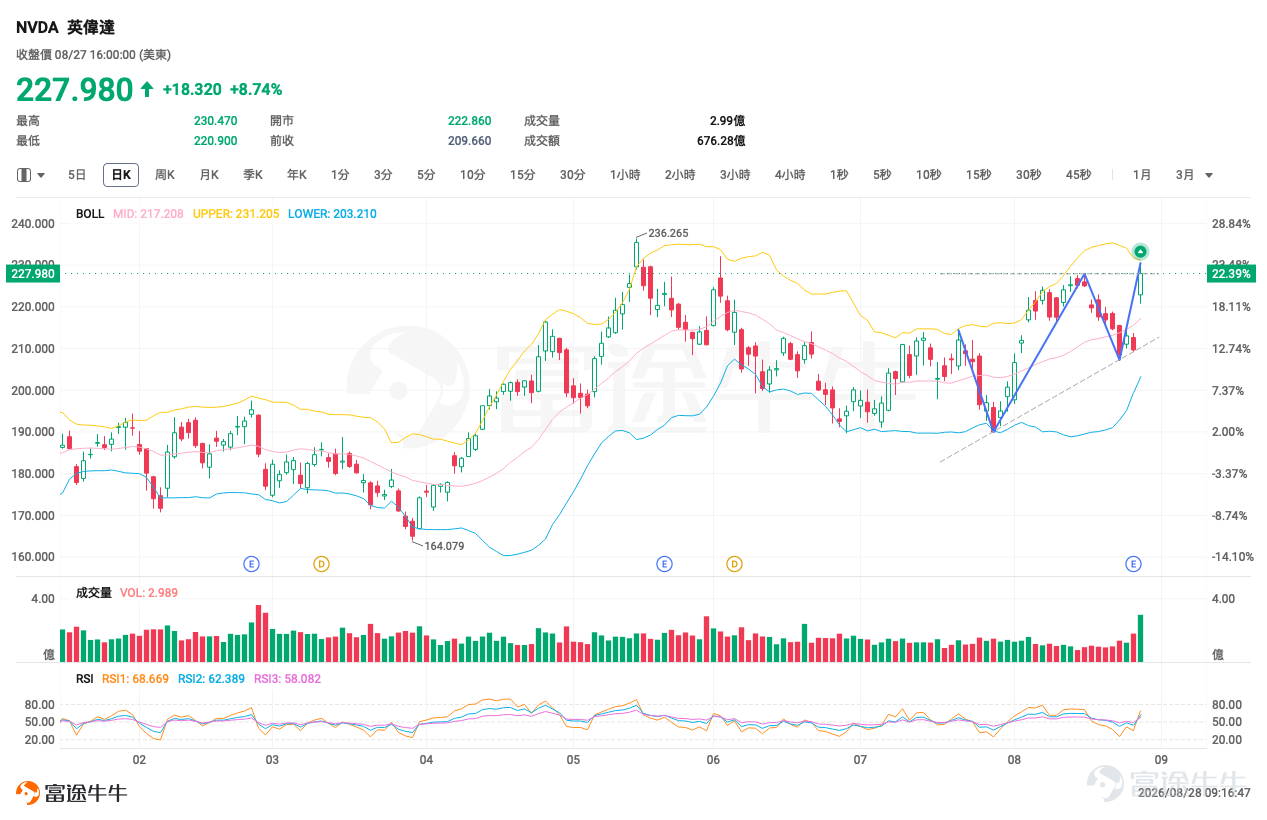Pick the 1秒 interval

[x=839, y=175]
